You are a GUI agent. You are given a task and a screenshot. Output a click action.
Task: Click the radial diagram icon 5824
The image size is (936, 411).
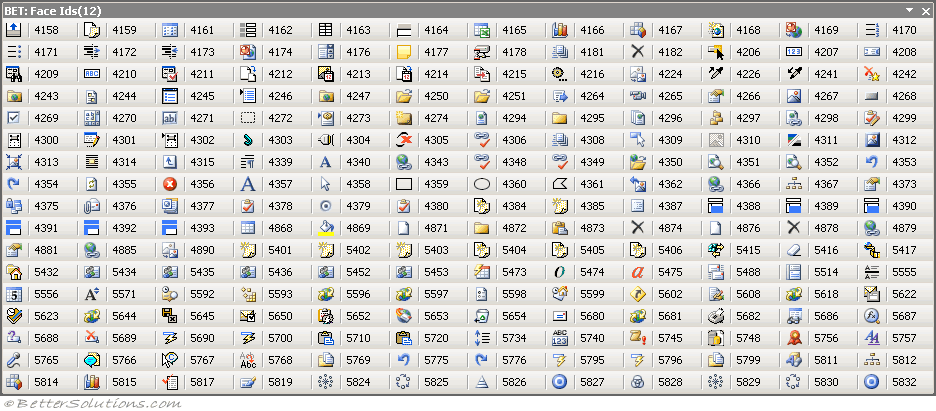point(325,382)
